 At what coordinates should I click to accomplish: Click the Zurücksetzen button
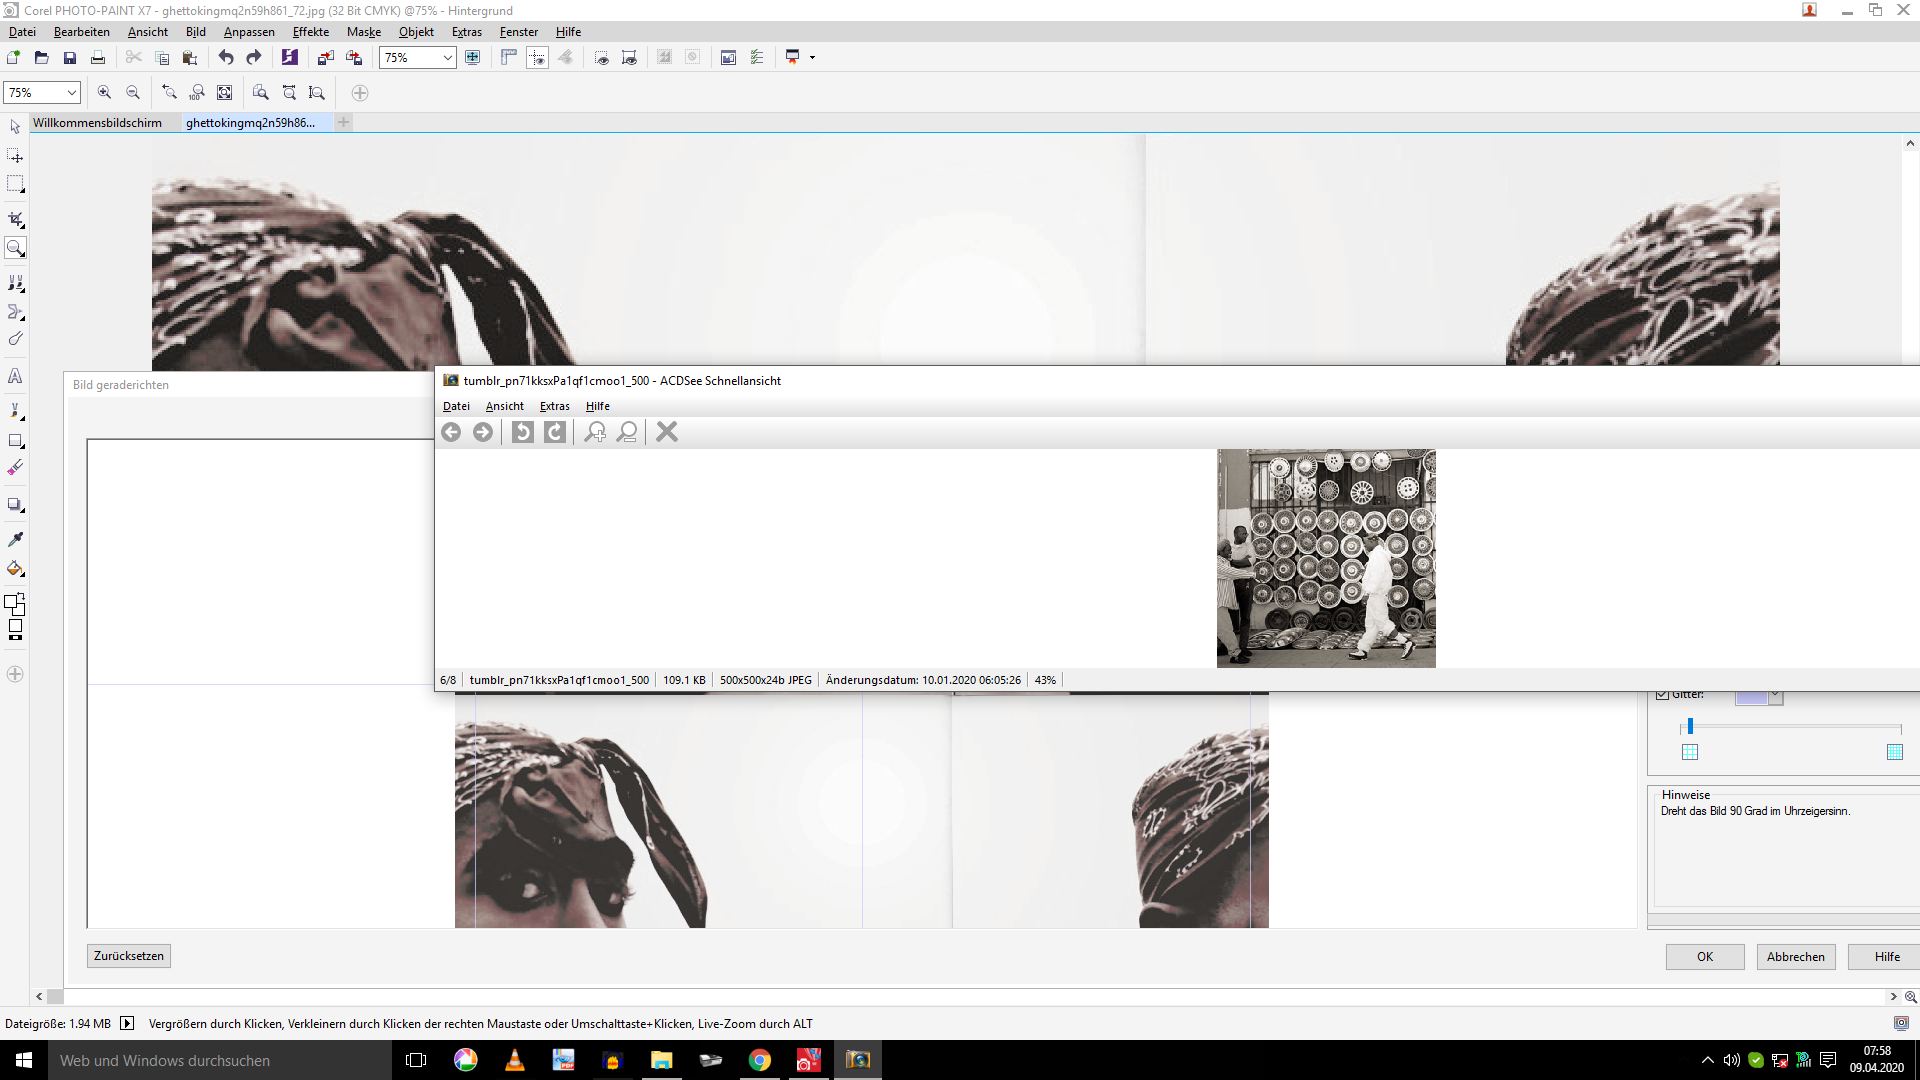point(129,956)
